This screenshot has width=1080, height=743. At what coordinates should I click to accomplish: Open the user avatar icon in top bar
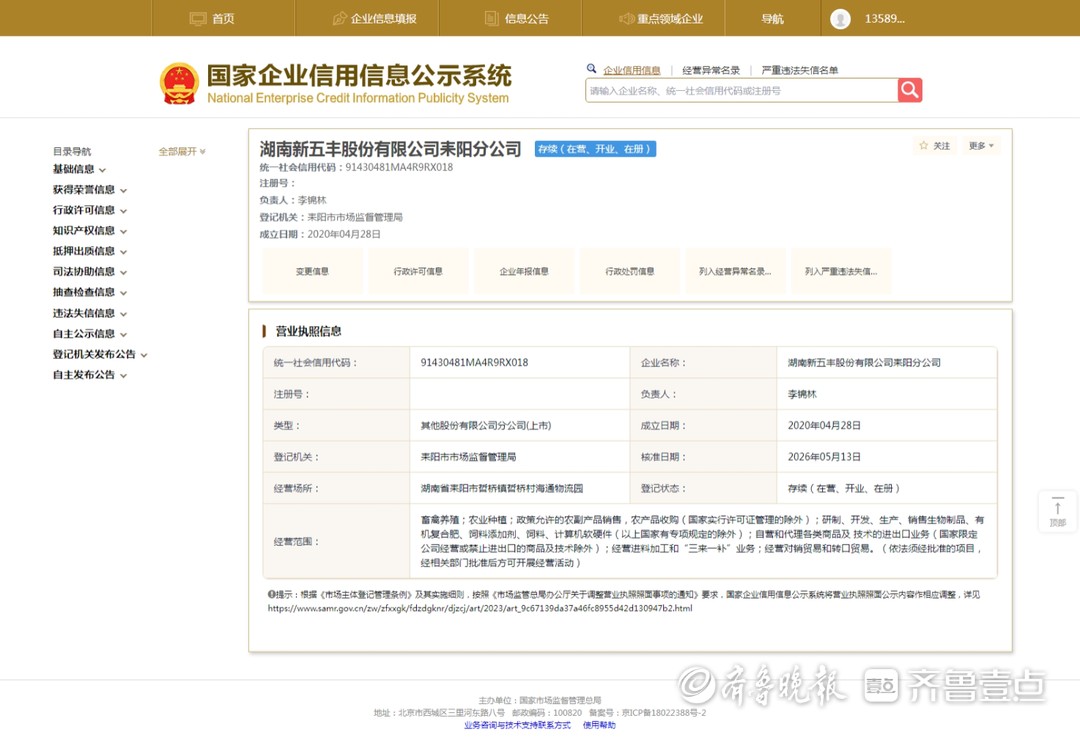[x=840, y=19]
